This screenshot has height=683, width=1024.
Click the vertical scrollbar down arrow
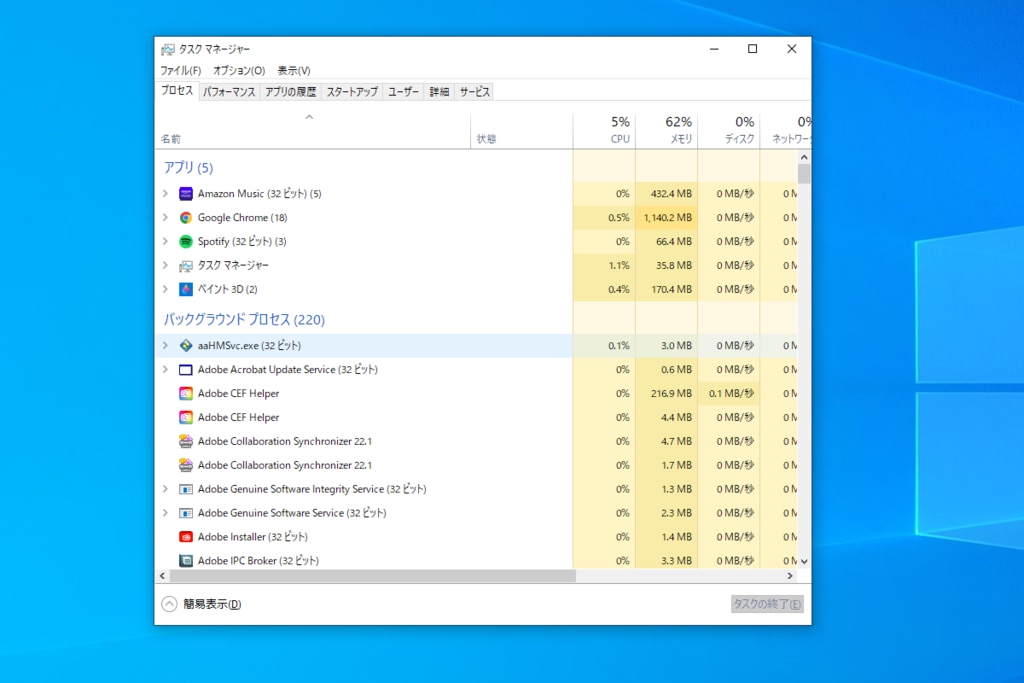804,561
